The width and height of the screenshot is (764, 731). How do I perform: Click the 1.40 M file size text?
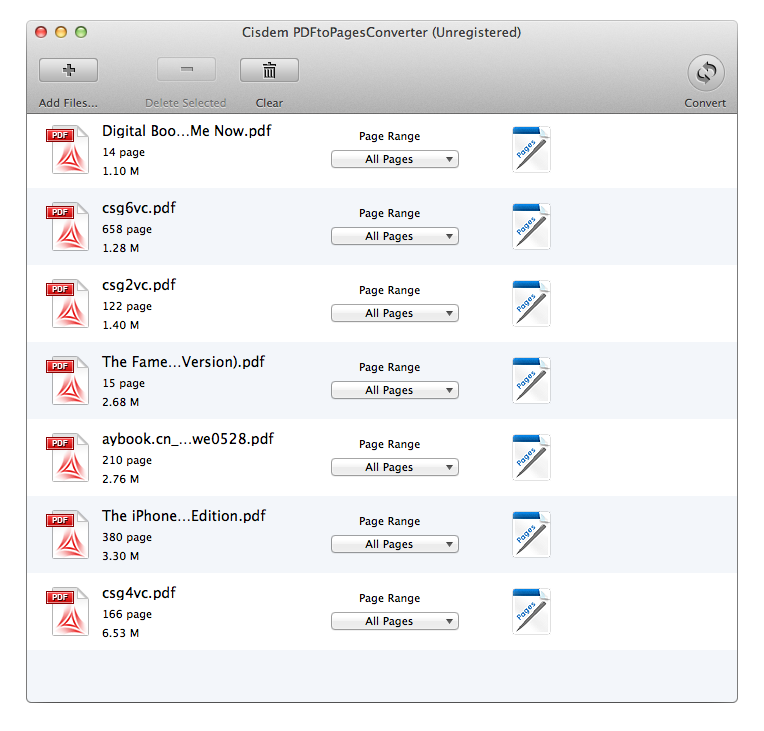point(120,325)
